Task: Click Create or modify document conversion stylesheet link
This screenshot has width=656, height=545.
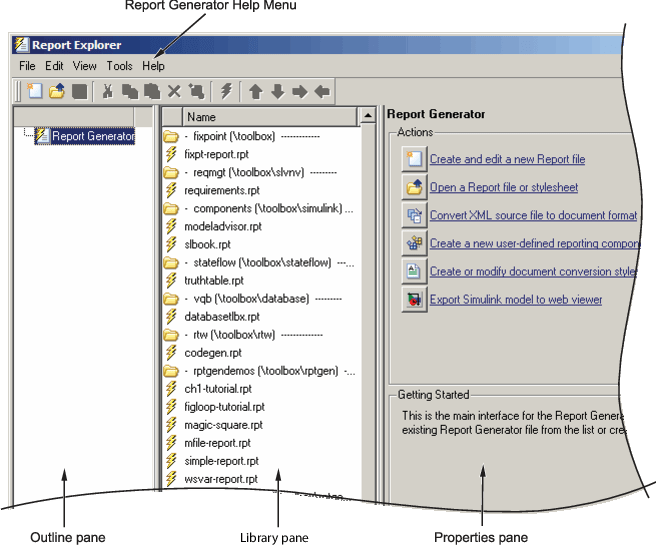Action: pyautogui.click(x=533, y=271)
